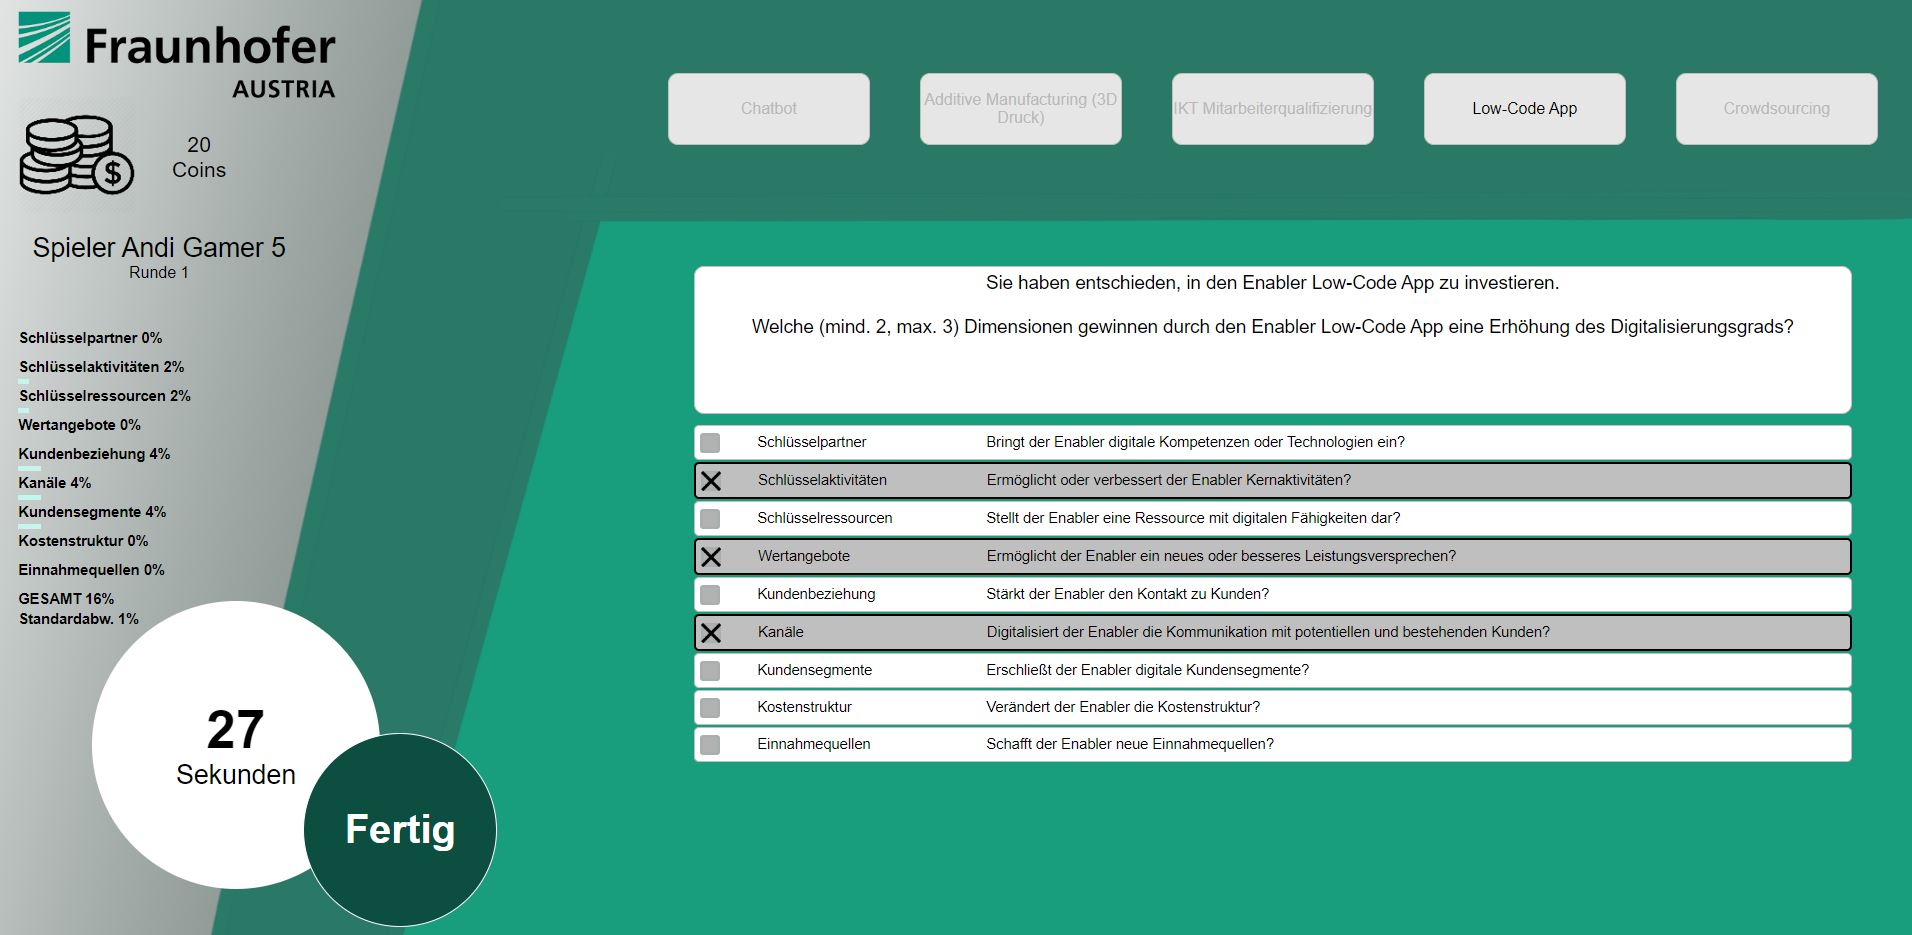Click Spieler Andi Gamer 5 name
Screen dimensions: 1912x935
[x=159, y=247]
